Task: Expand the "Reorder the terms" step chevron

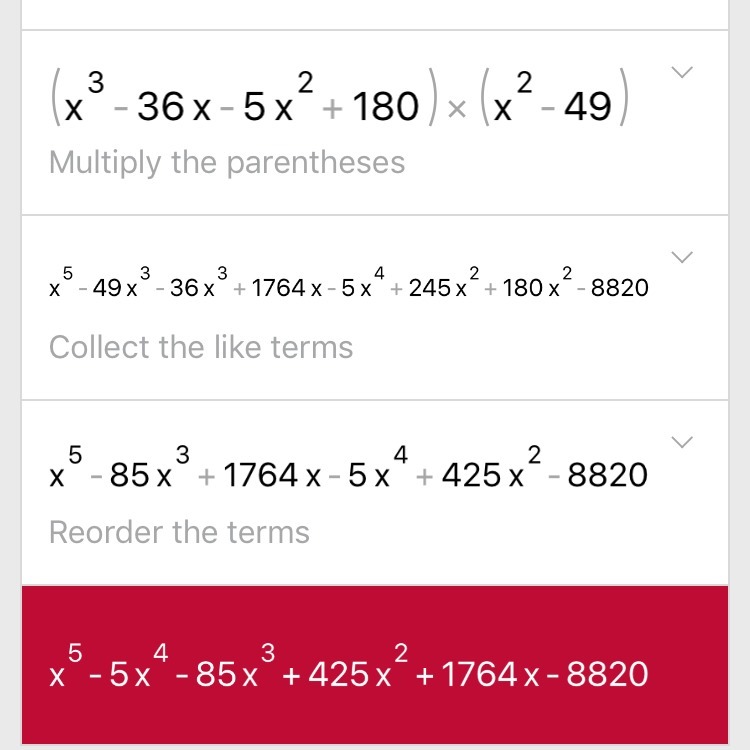Action: (683, 442)
